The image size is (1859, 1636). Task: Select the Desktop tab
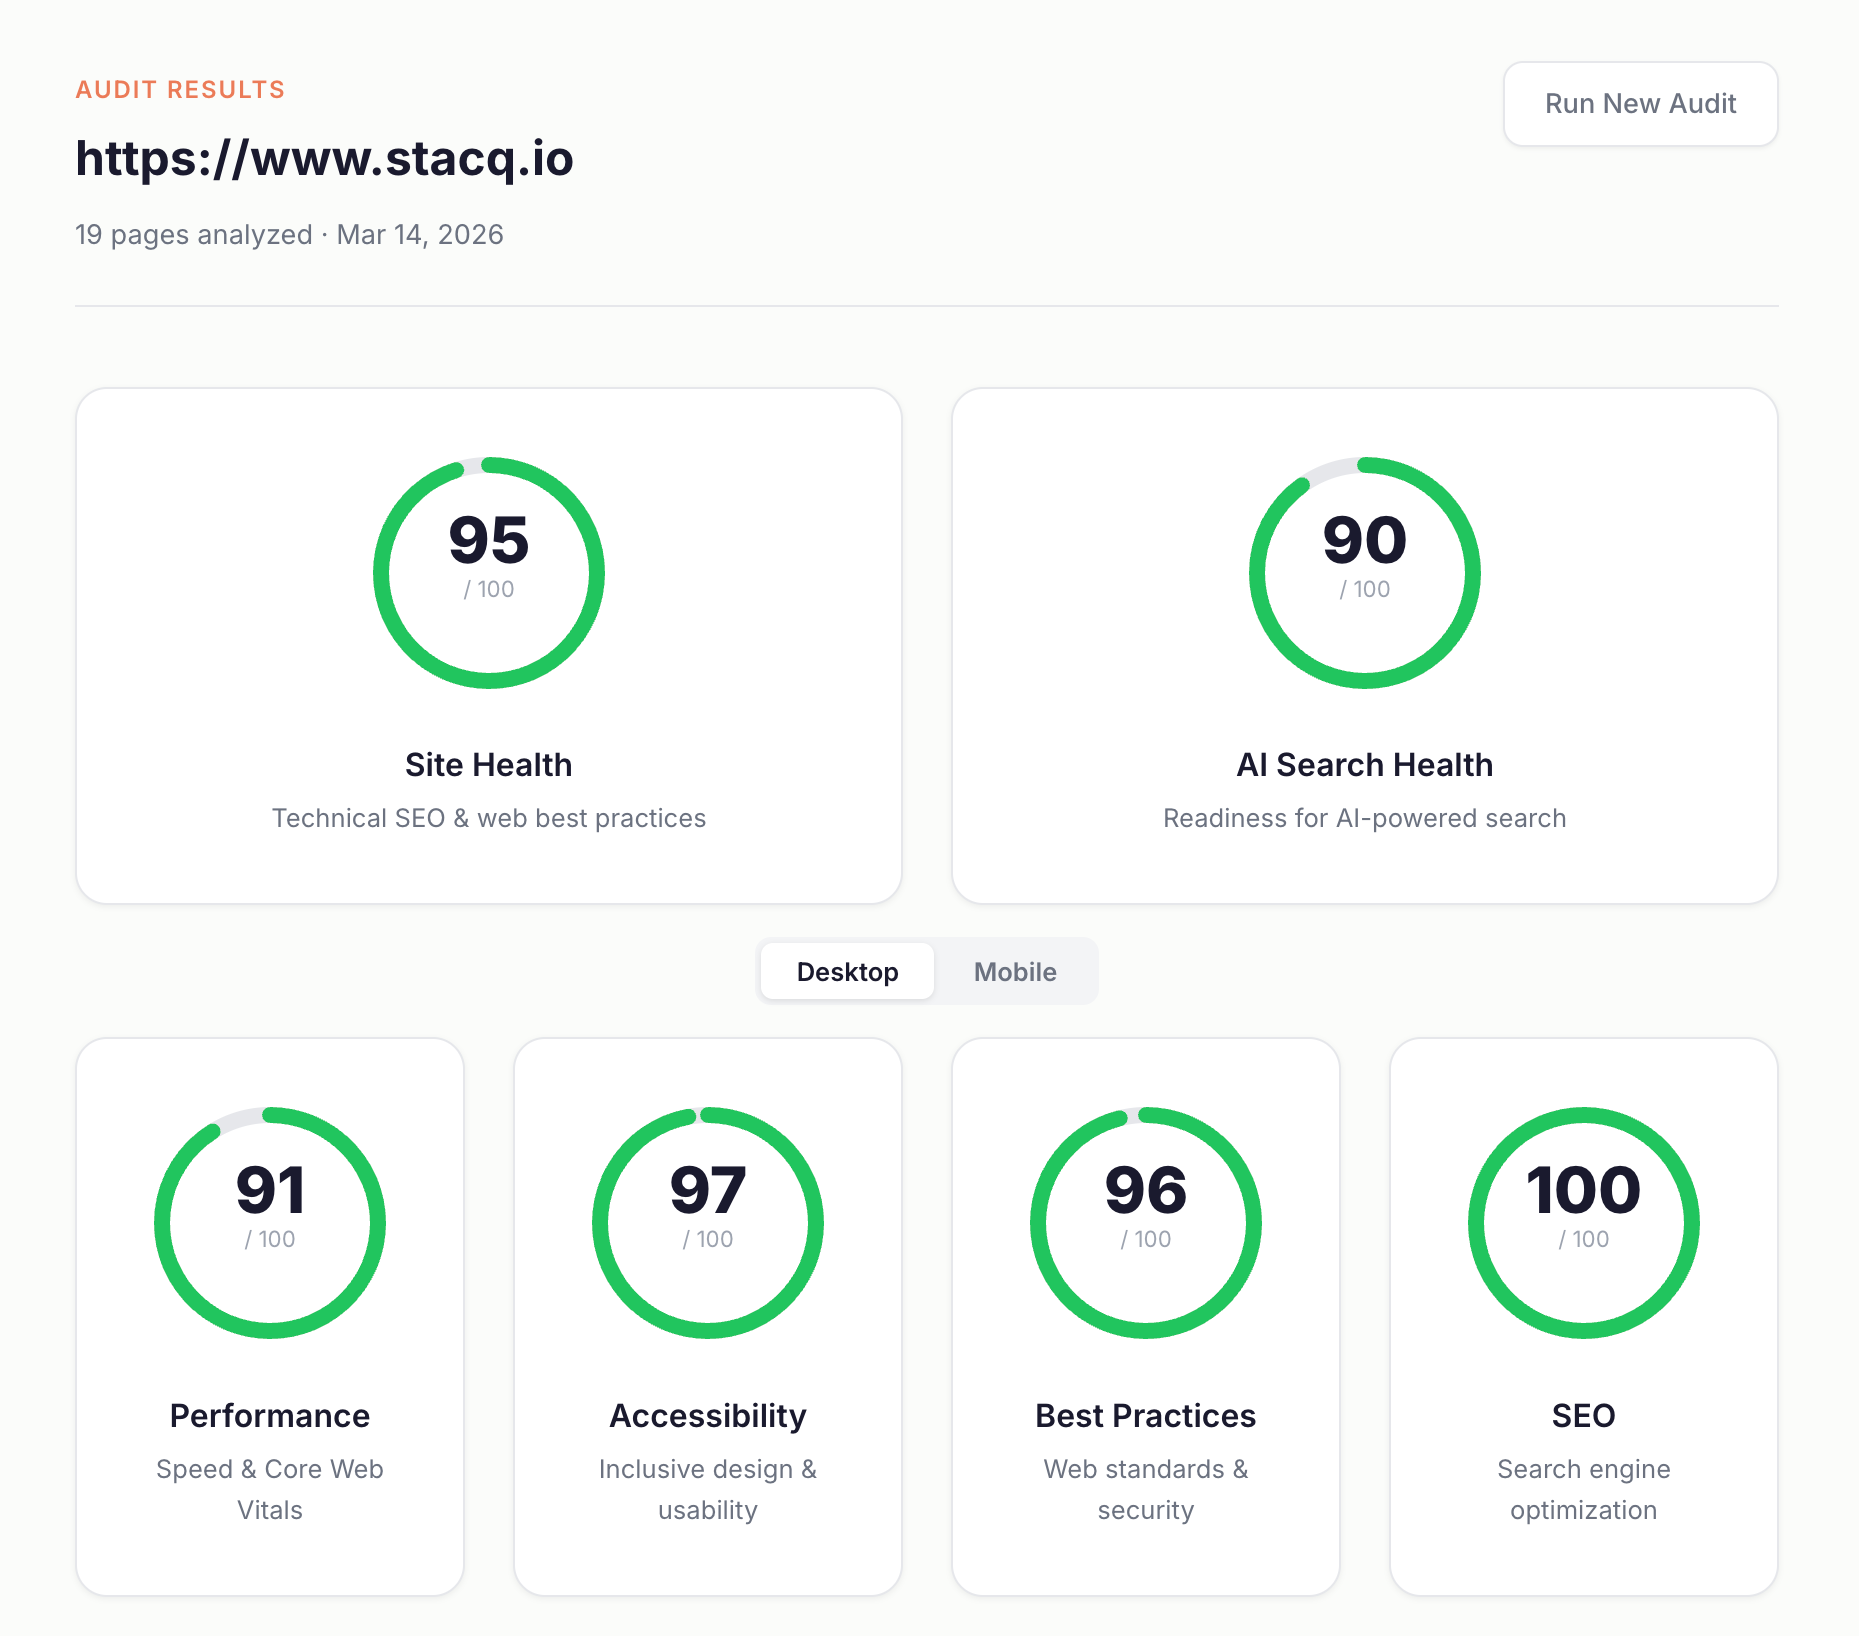pos(846,971)
